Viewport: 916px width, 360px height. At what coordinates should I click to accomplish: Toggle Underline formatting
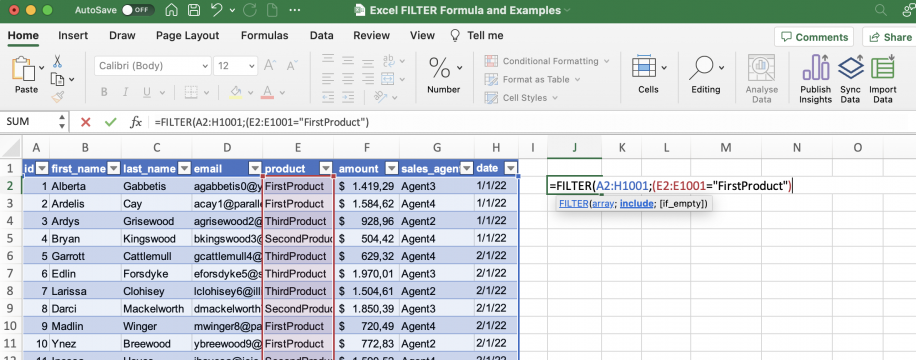click(x=147, y=92)
